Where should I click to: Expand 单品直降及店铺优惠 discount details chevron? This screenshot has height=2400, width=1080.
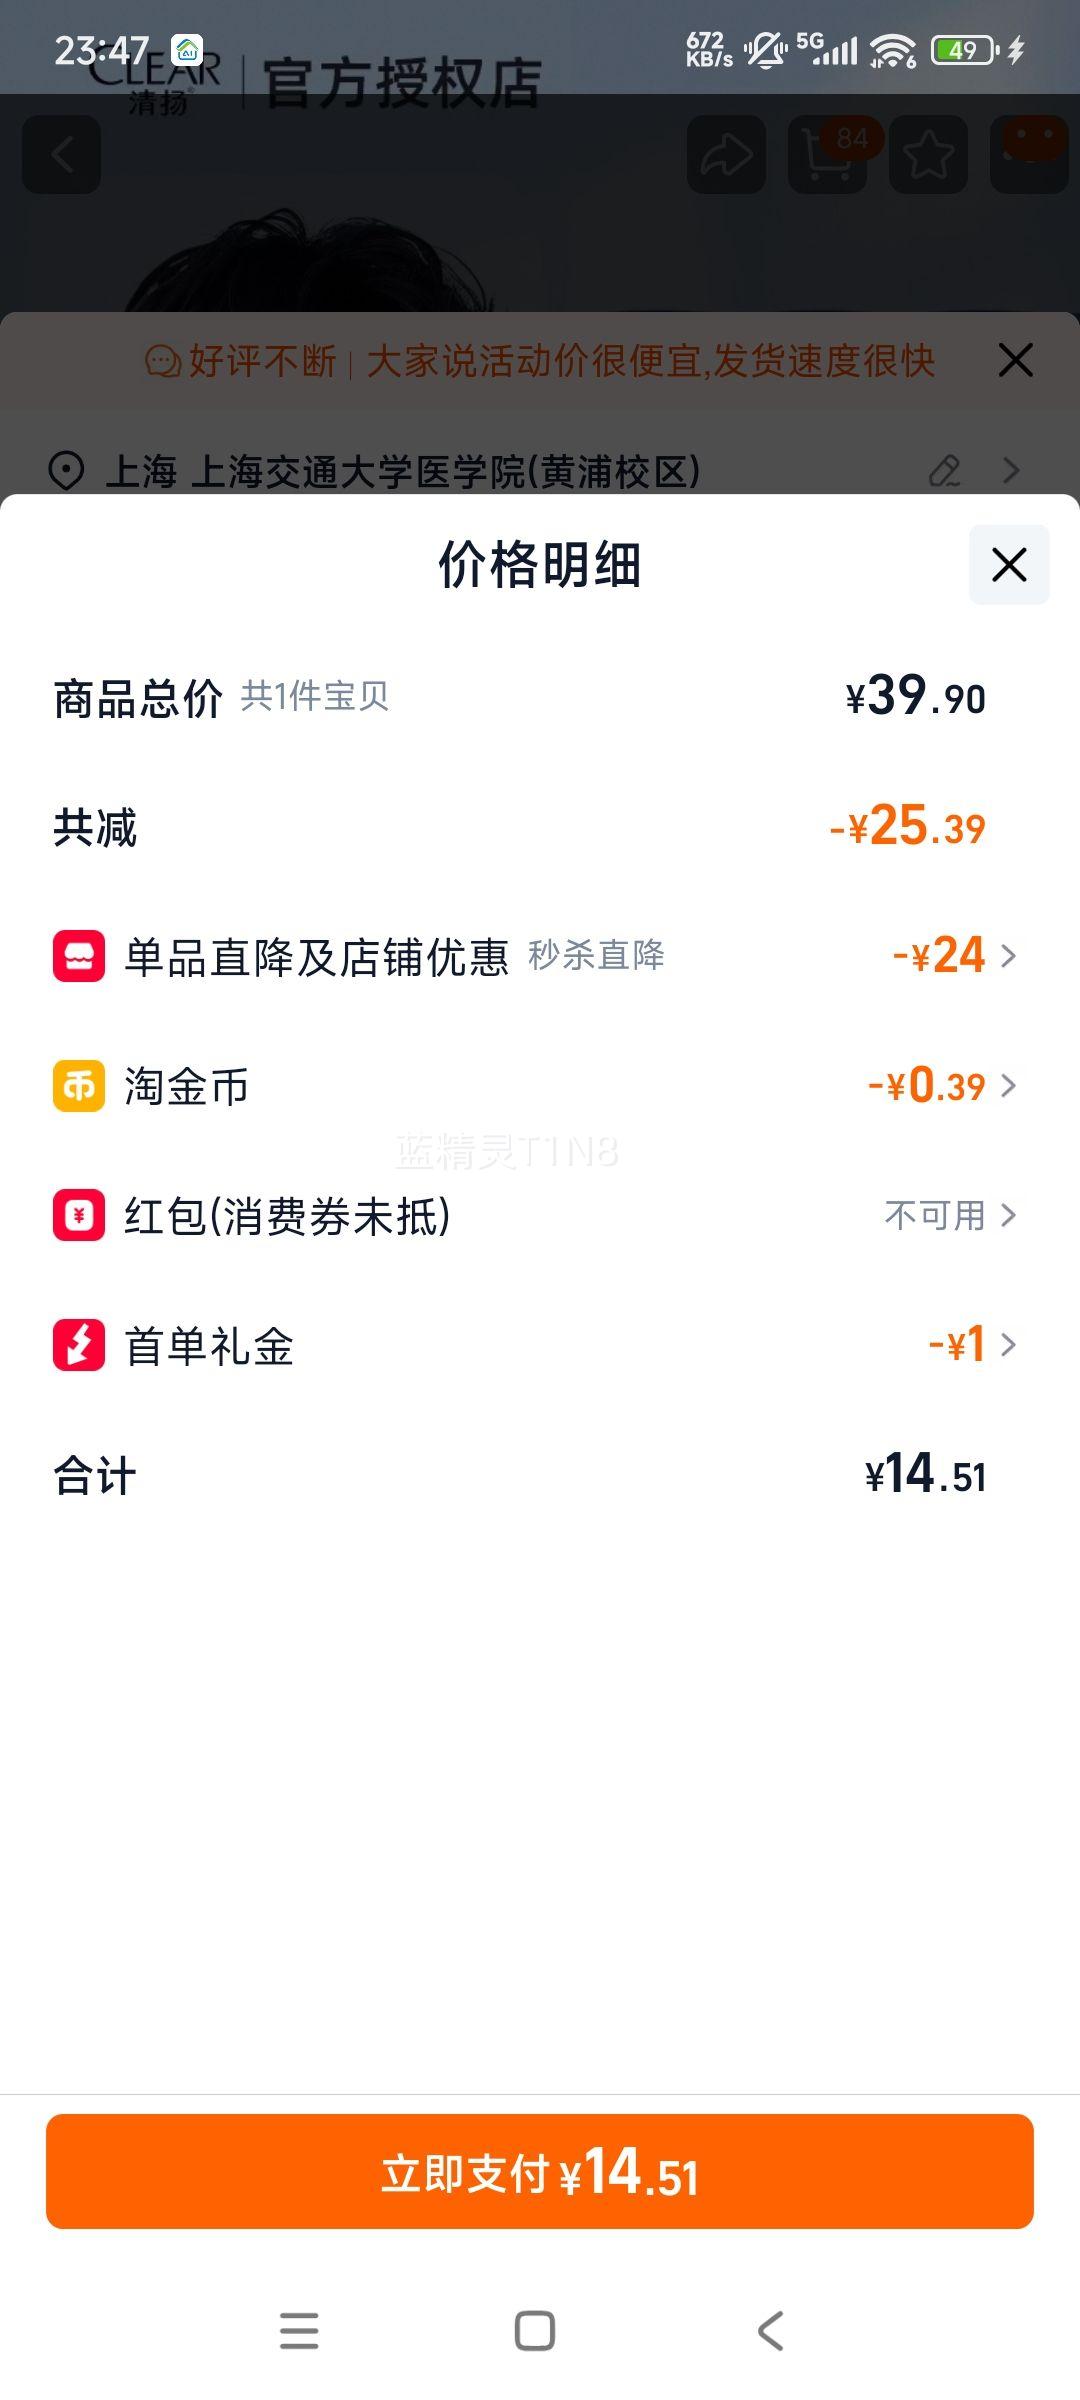(x=1008, y=956)
